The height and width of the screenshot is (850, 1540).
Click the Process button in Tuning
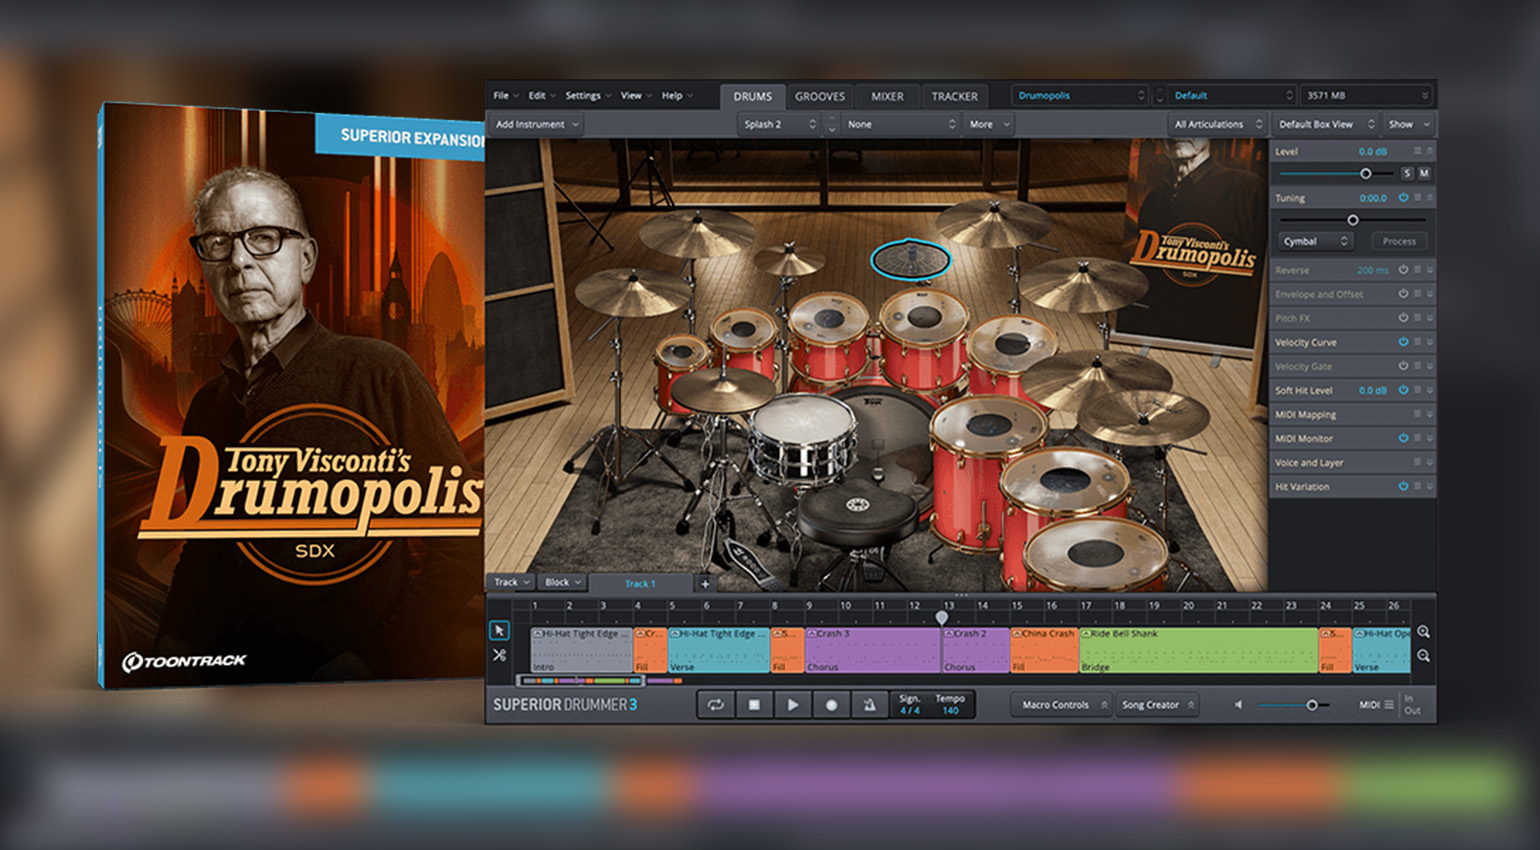pos(1399,242)
